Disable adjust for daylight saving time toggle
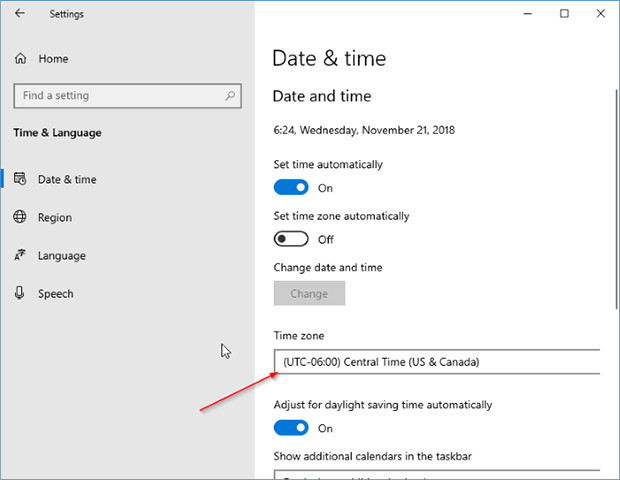 [291, 428]
